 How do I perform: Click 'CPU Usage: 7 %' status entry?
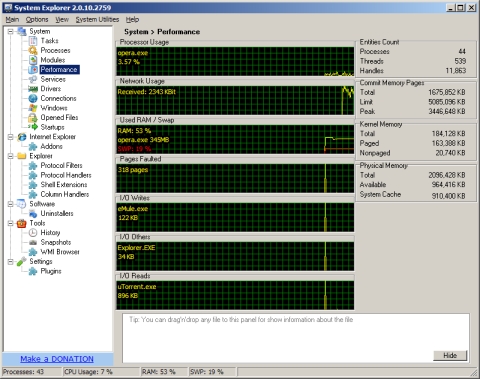pyautogui.click(x=88, y=372)
